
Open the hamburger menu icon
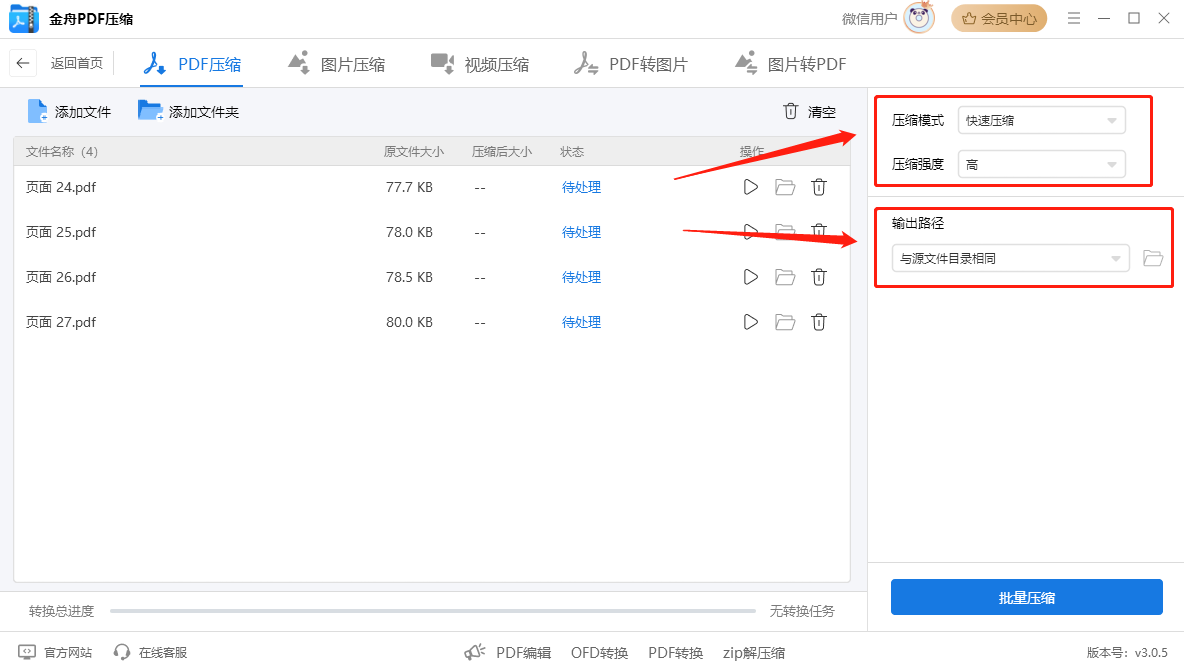pyautogui.click(x=1074, y=18)
